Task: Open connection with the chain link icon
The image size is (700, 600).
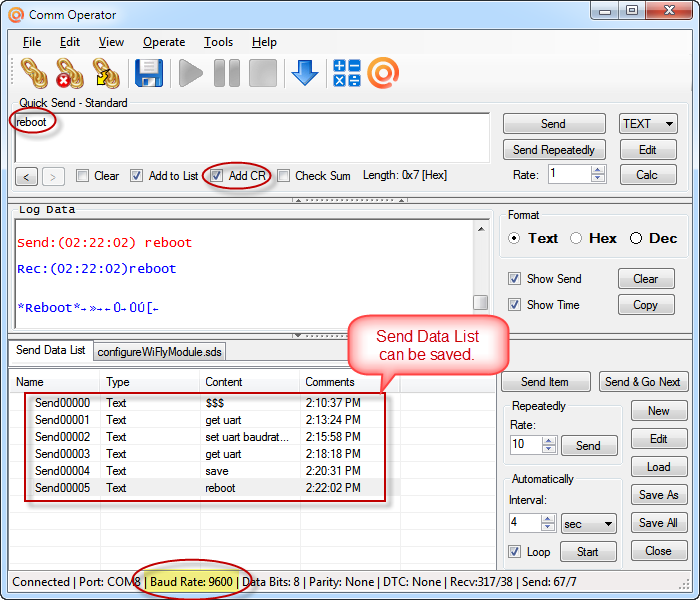Action: [34, 73]
